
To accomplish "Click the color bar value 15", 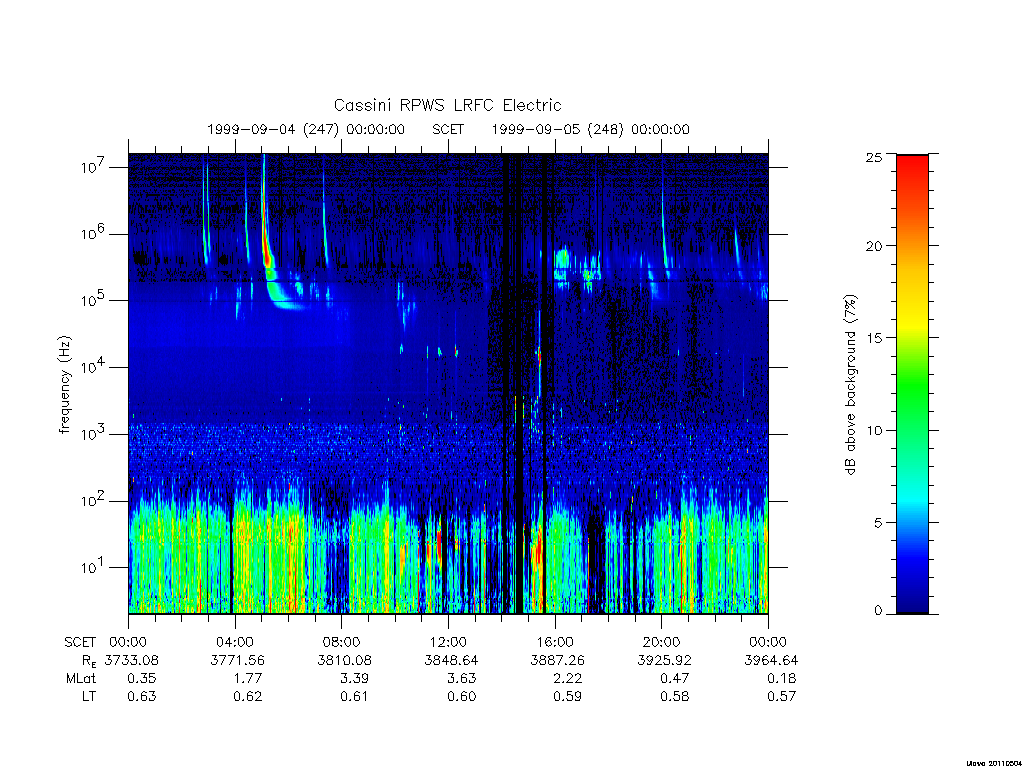I will pos(874,338).
